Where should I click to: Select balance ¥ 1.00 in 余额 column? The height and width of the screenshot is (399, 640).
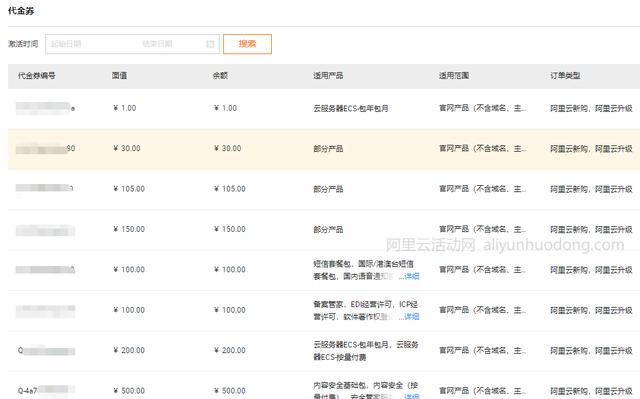click(x=225, y=108)
